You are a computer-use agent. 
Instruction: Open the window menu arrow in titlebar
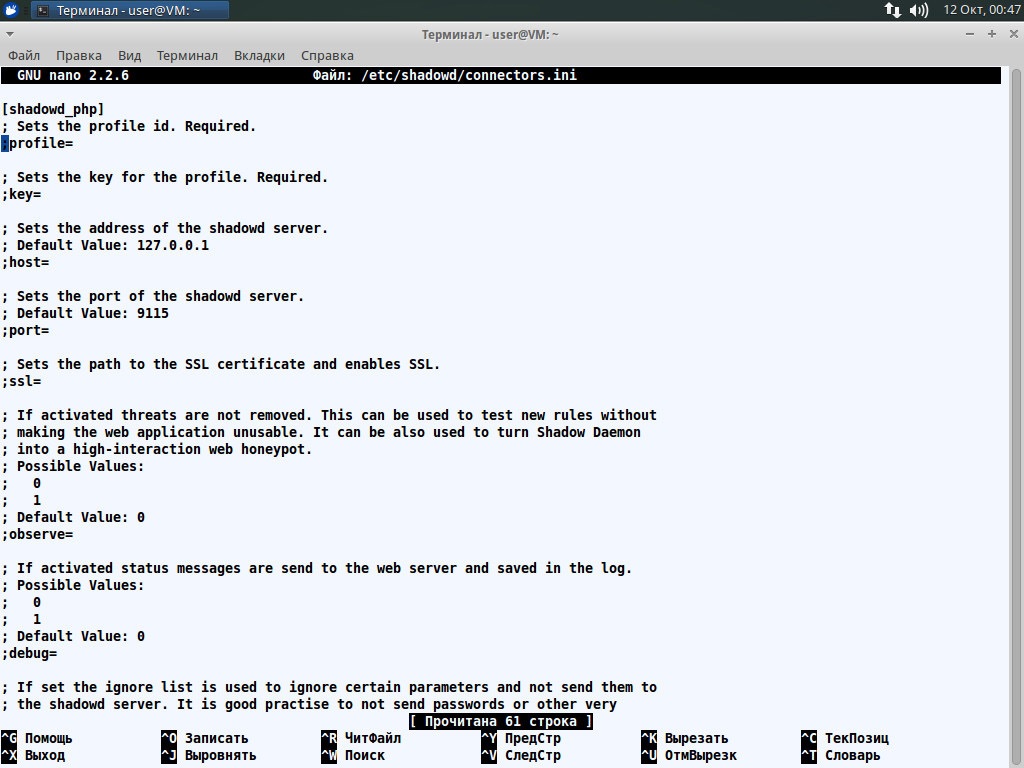[10, 34]
